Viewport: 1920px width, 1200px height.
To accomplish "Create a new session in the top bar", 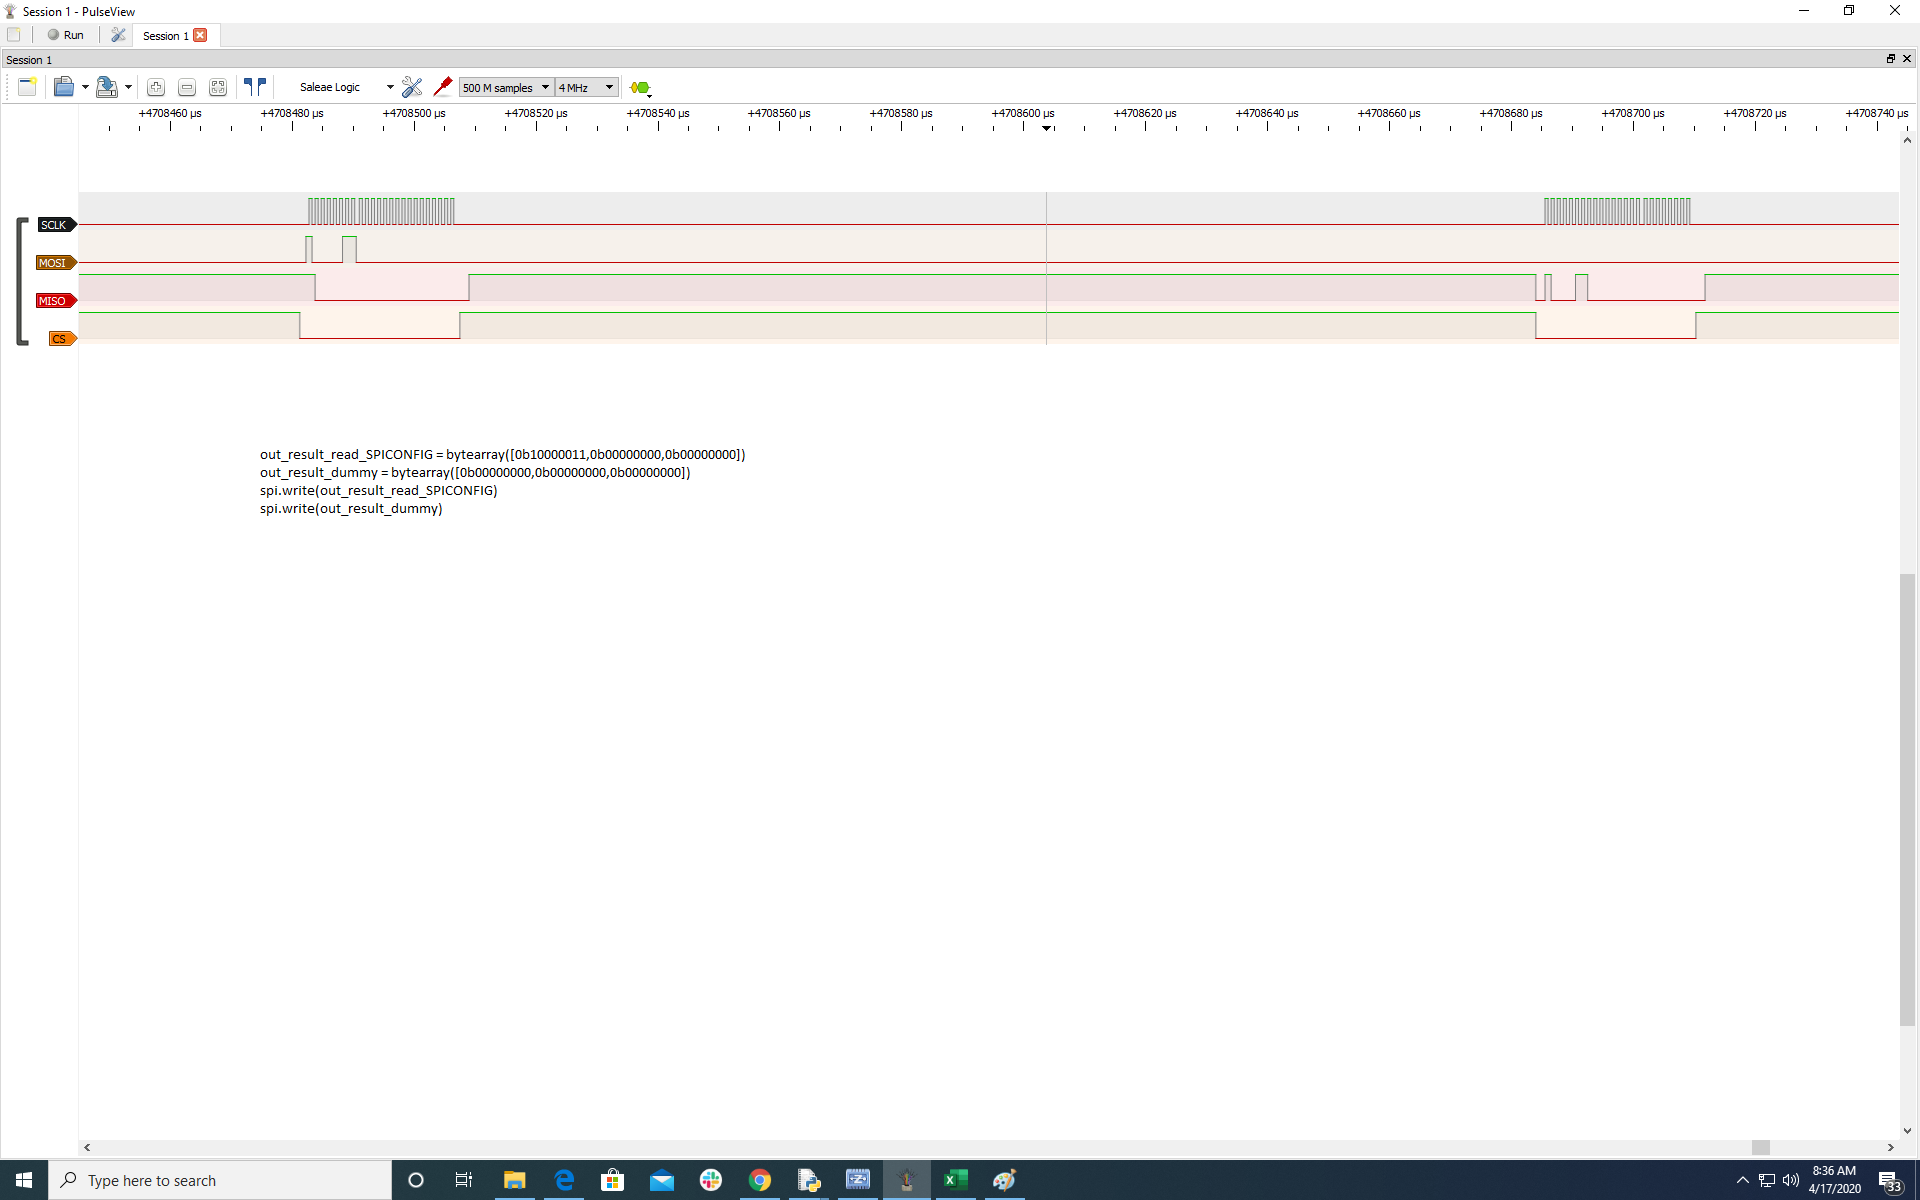I will pos(14,35).
